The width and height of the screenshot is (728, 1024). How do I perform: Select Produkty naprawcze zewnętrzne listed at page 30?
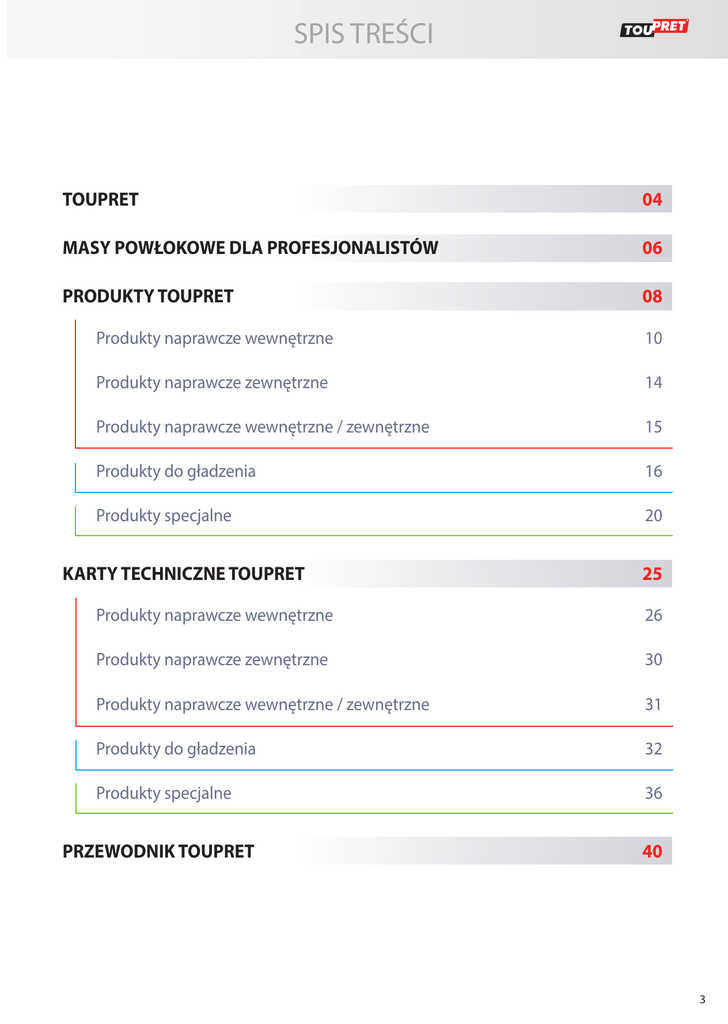click(211, 660)
